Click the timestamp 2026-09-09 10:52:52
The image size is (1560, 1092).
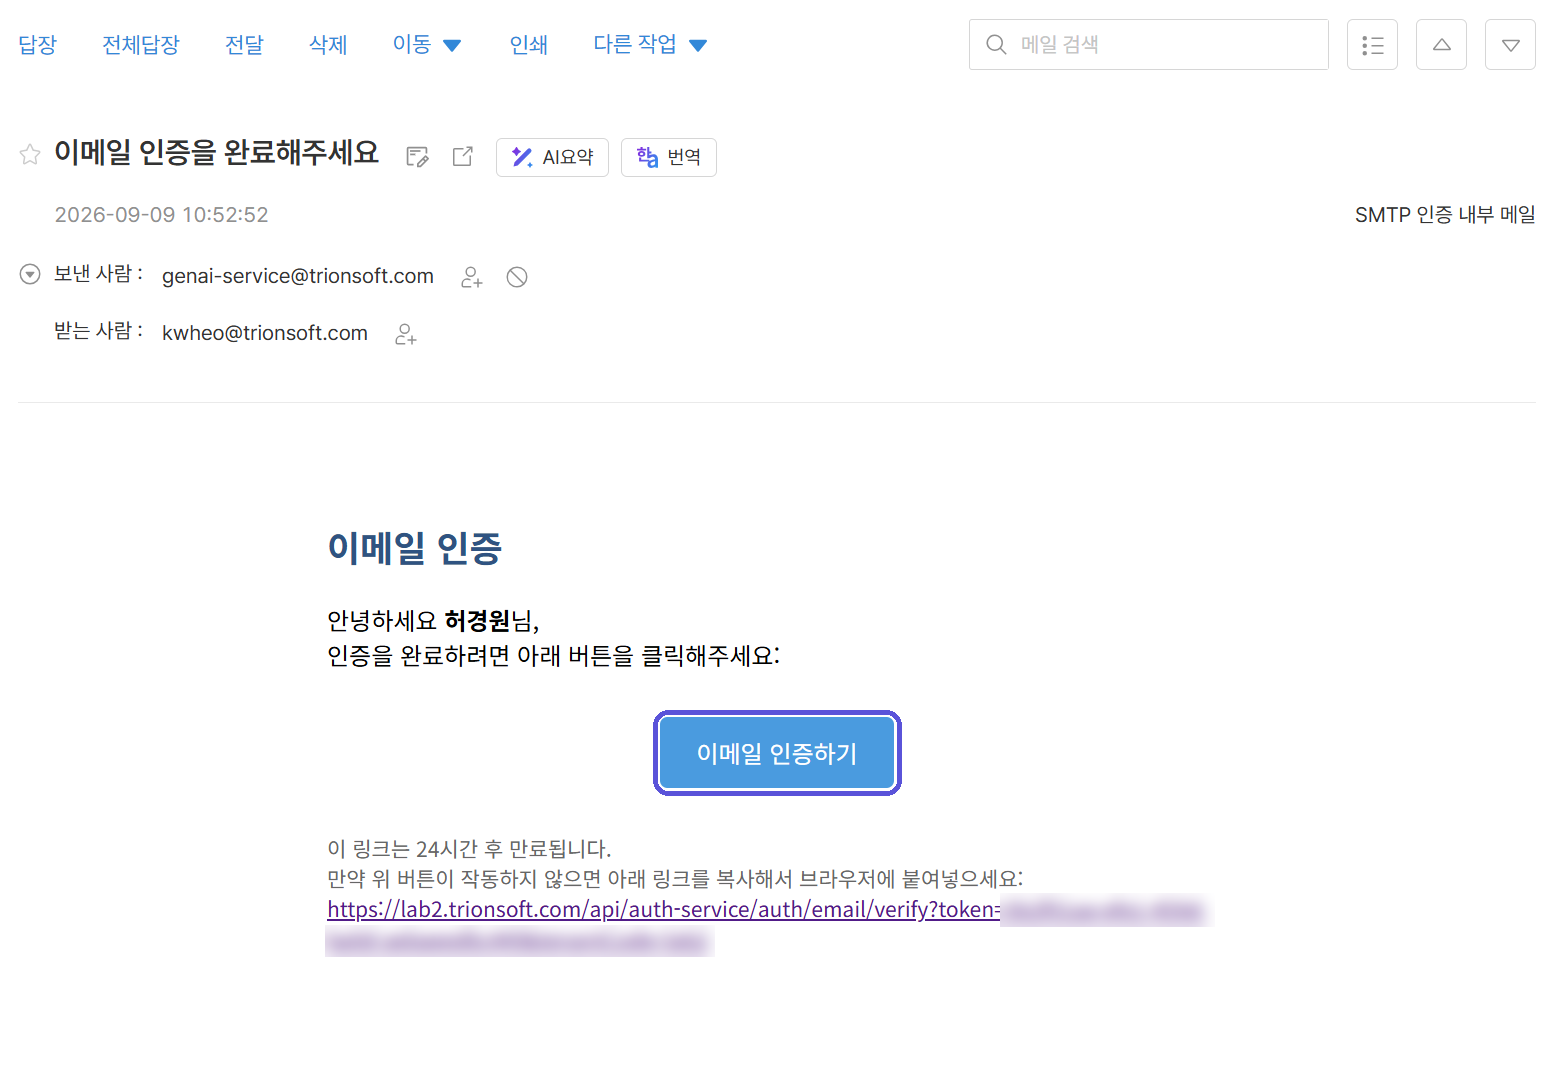pyautogui.click(x=161, y=214)
